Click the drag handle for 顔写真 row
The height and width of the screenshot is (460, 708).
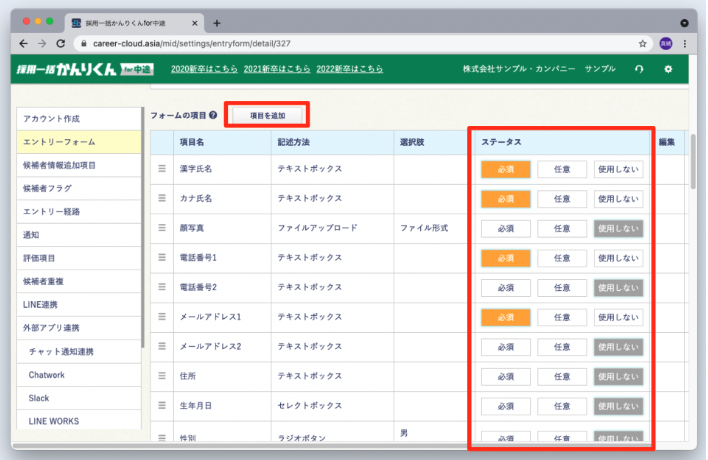pyautogui.click(x=162, y=228)
